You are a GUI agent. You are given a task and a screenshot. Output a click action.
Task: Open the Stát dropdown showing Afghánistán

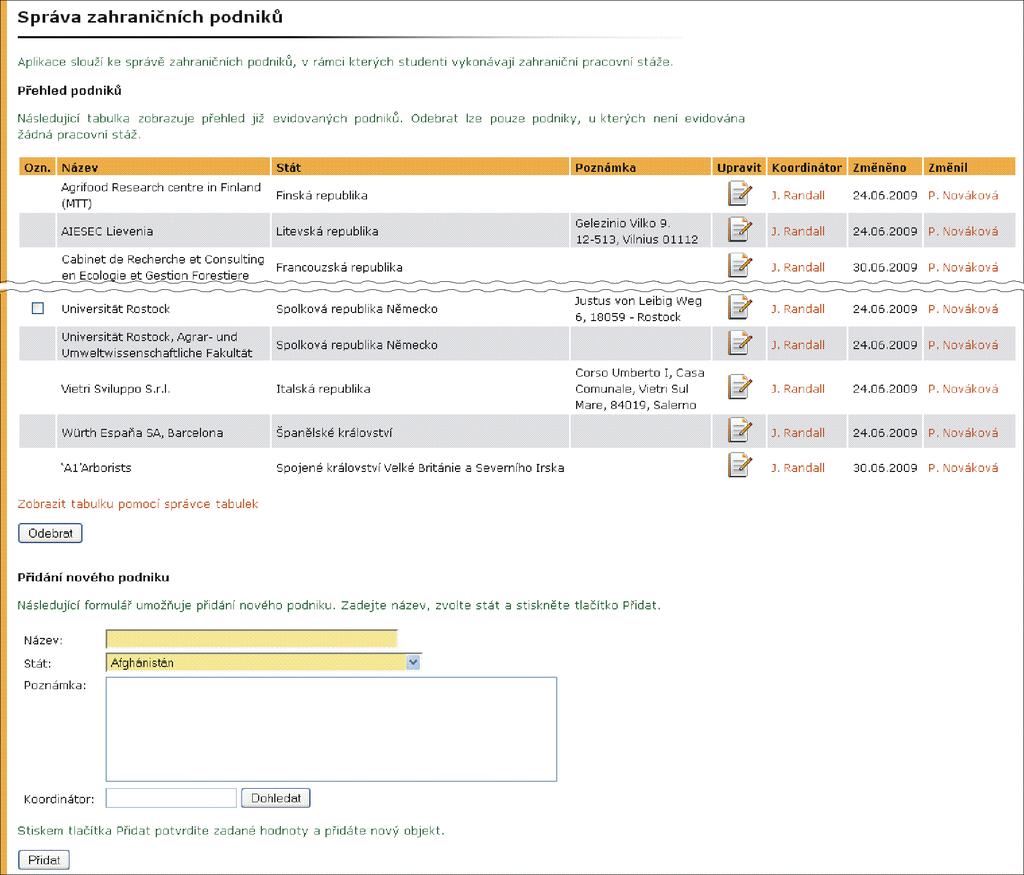[x=263, y=663]
